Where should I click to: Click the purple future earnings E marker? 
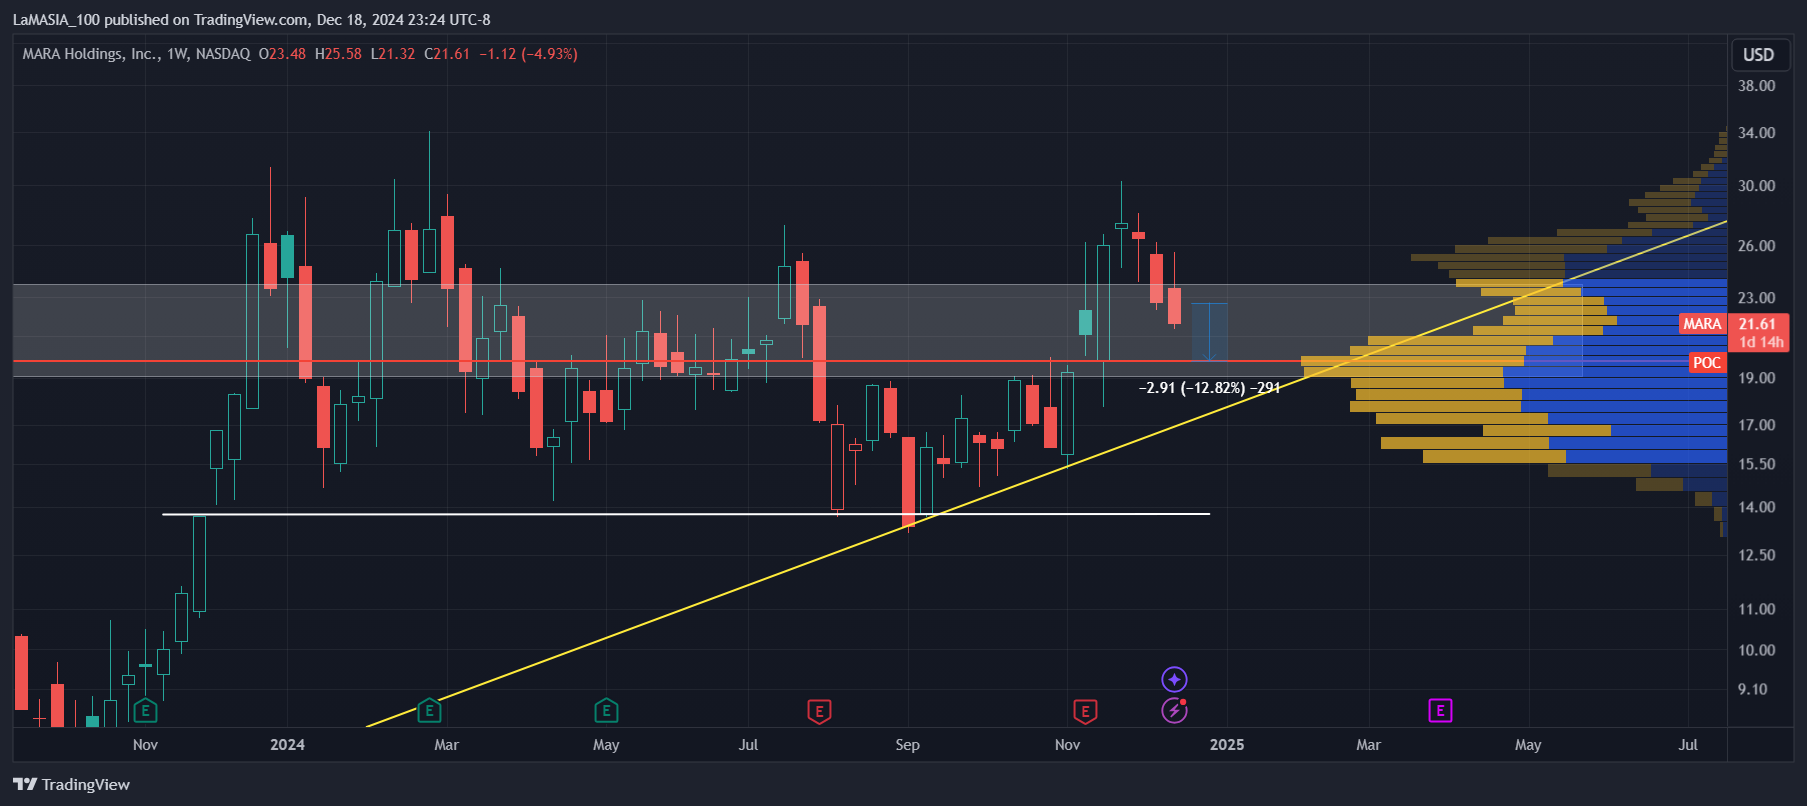[x=1440, y=711]
